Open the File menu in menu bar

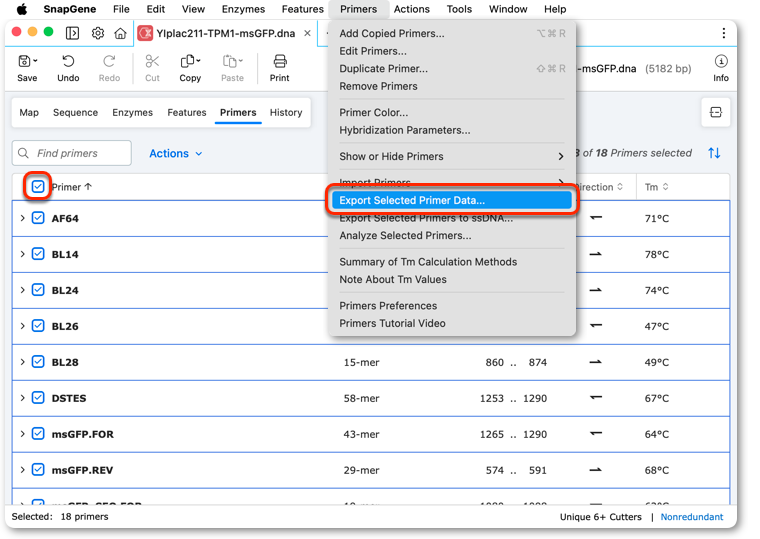click(x=121, y=9)
